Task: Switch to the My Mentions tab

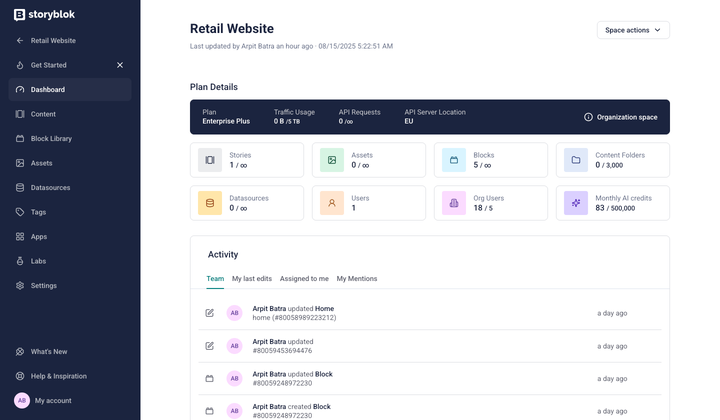Action: pyautogui.click(x=357, y=279)
